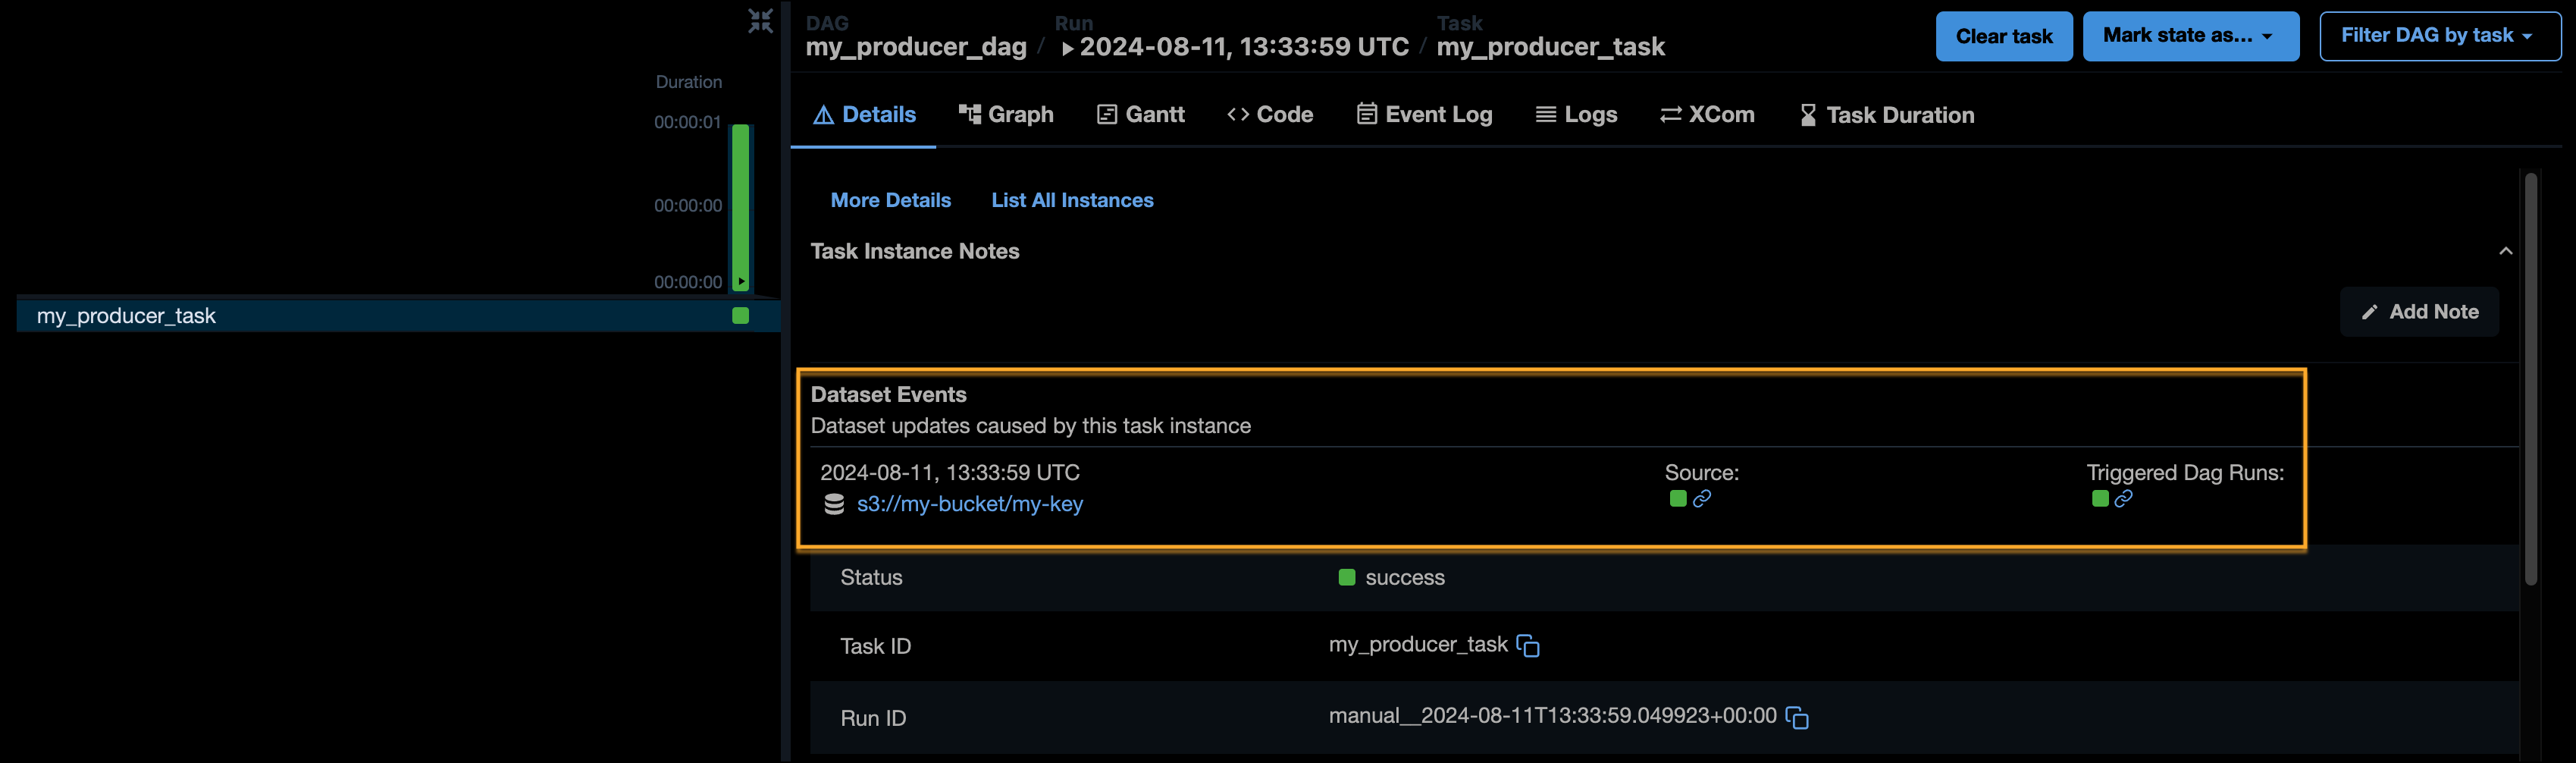Collapse the Task Instance Notes section chevron
Image resolution: width=2576 pixels, height=763 pixels.
pyautogui.click(x=2506, y=251)
